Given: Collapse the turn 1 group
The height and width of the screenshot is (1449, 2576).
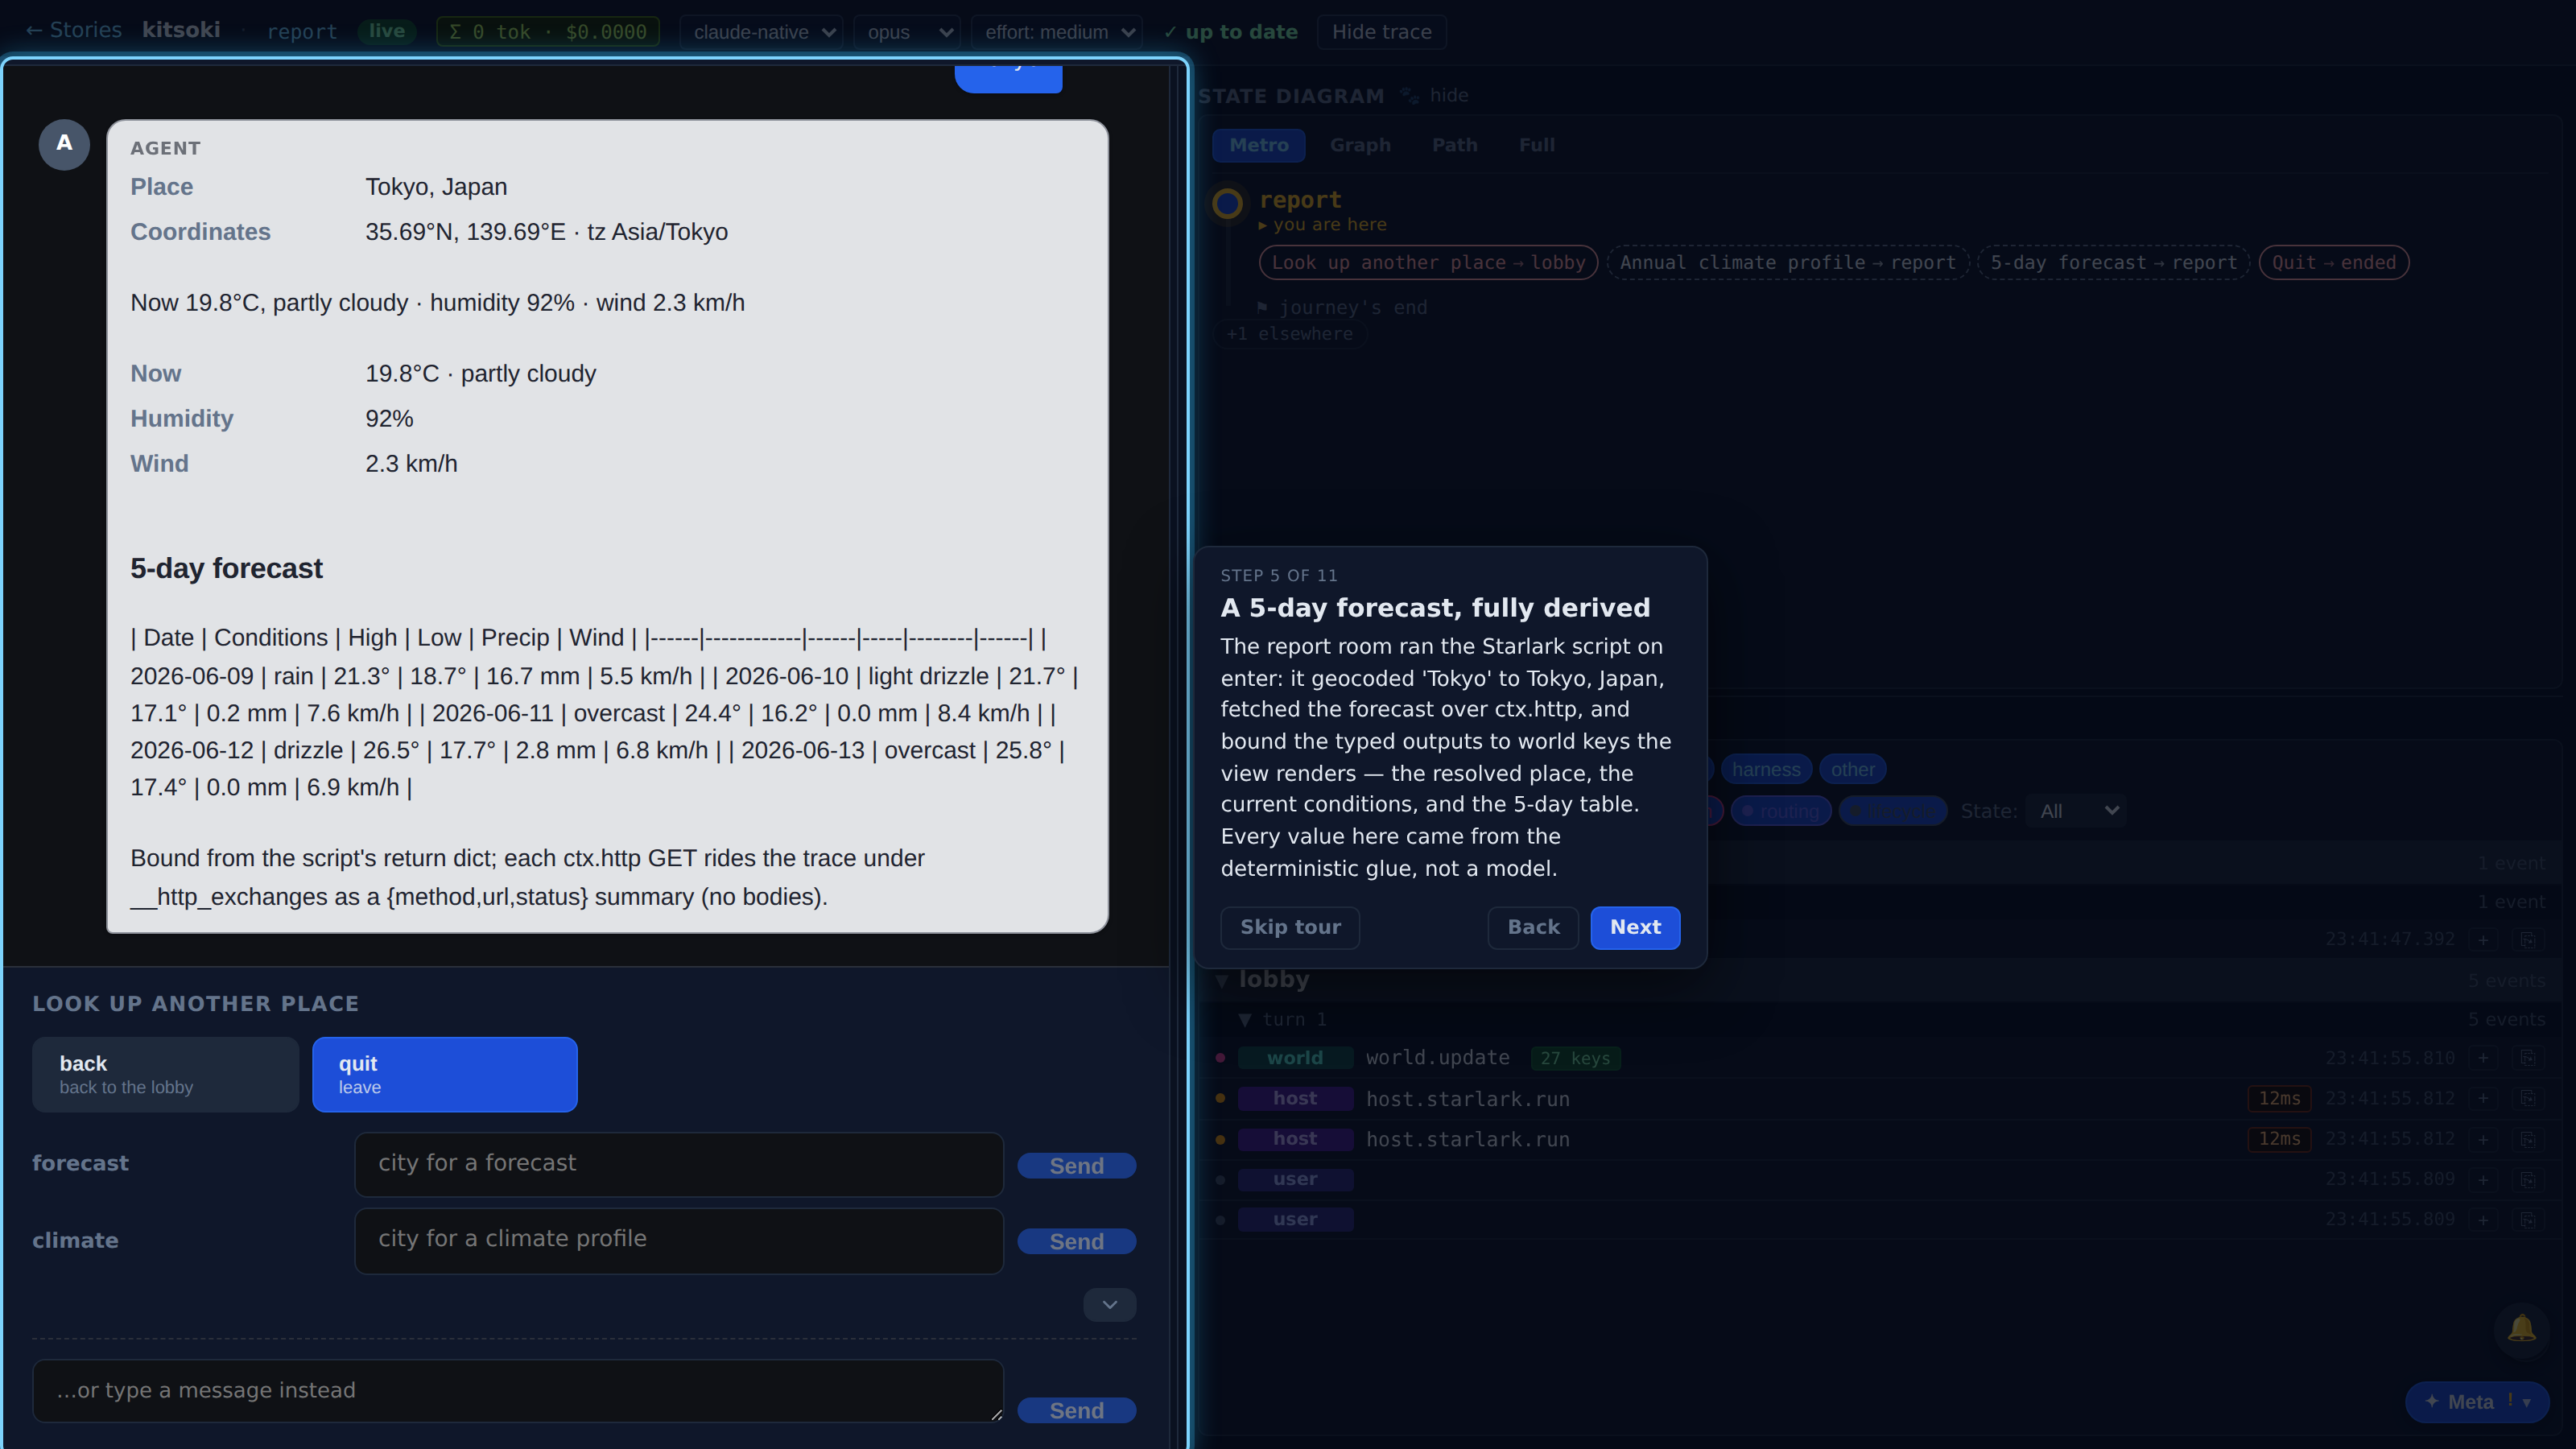Looking at the screenshot, I should (1245, 1019).
